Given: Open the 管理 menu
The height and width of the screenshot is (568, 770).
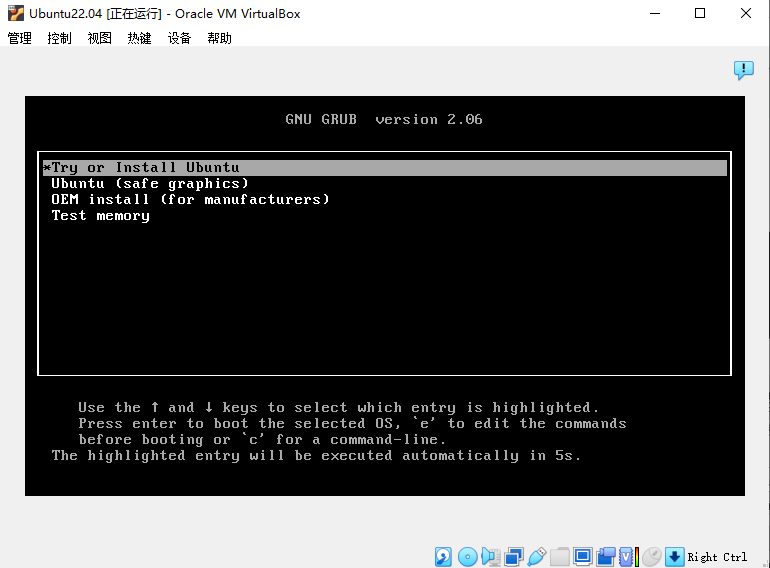Looking at the screenshot, I should (x=20, y=38).
